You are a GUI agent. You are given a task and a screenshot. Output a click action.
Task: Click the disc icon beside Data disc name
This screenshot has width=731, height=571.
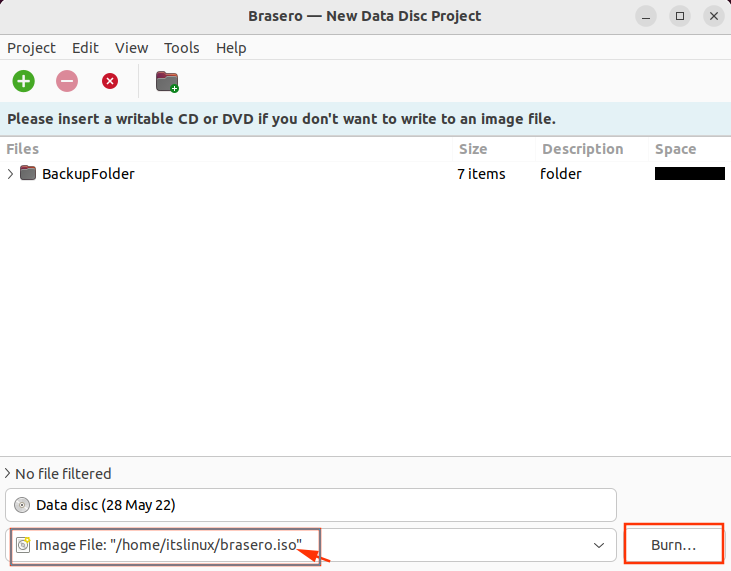coord(22,505)
